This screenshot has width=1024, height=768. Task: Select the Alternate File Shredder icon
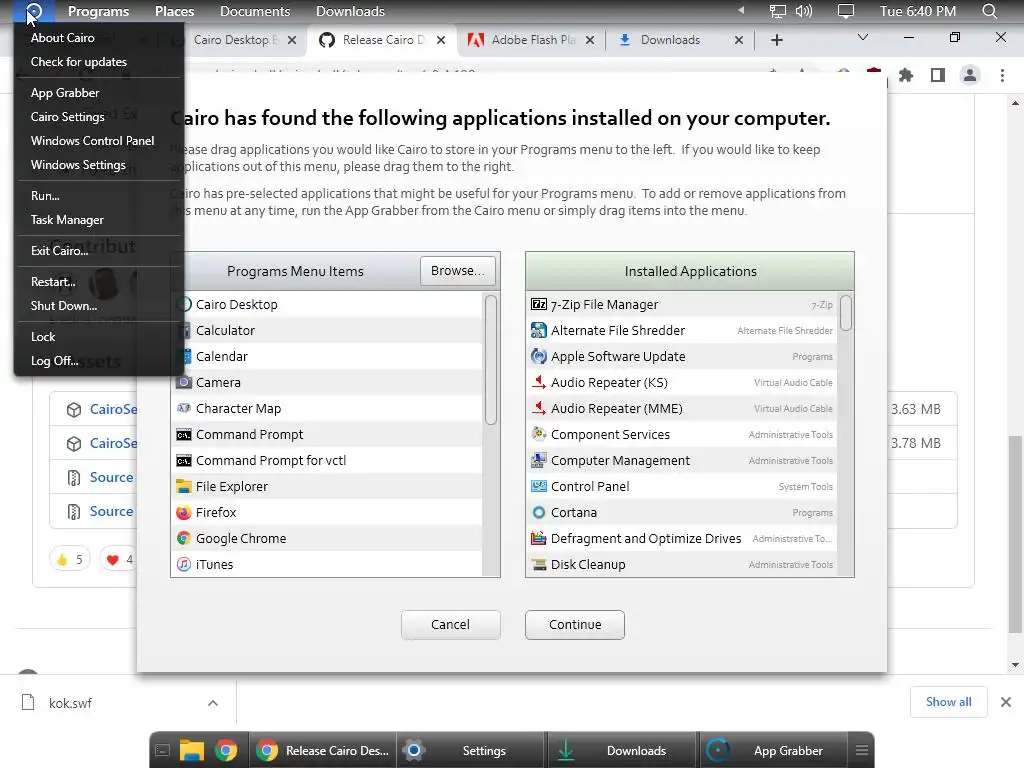click(539, 330)
